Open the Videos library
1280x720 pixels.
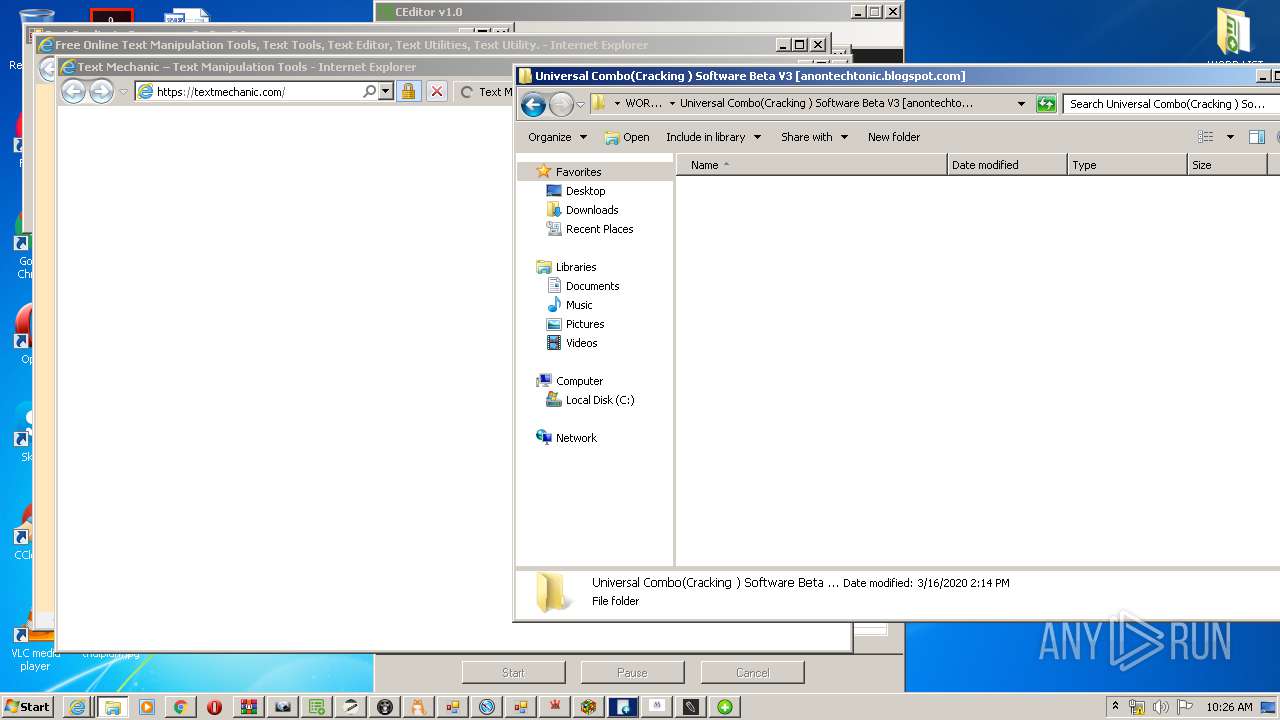coord(581,343)
